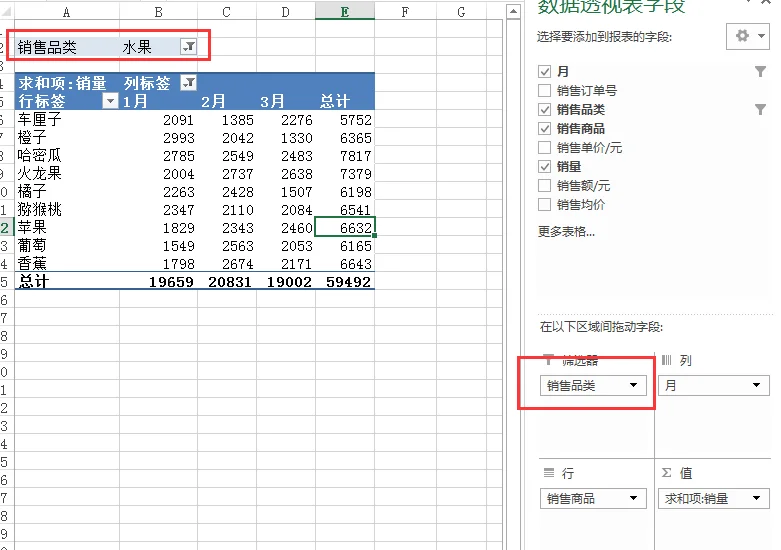The height and width of the screenshot is (550, 781).
Task: Open the 行标签 filter dropdown
Action: (110, 101)
